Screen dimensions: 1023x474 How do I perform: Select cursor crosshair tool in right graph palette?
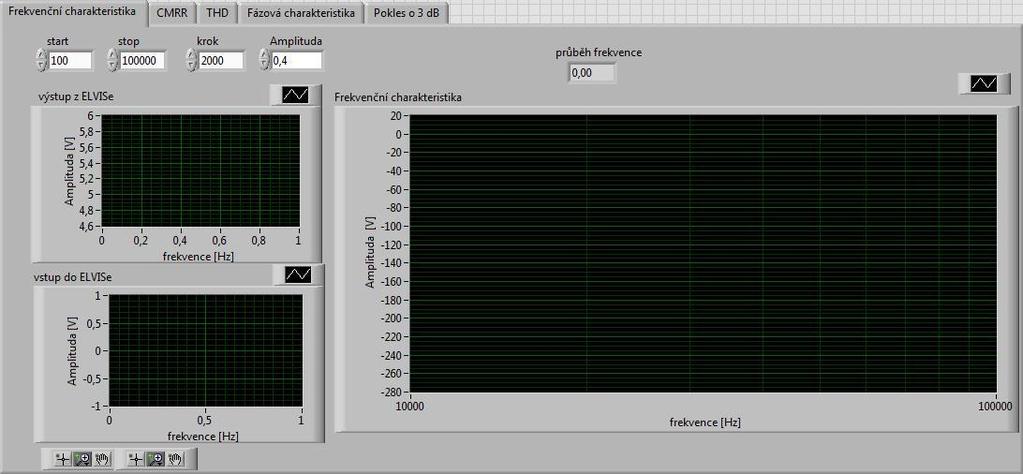pyautogui.click(x=136, y=459)
